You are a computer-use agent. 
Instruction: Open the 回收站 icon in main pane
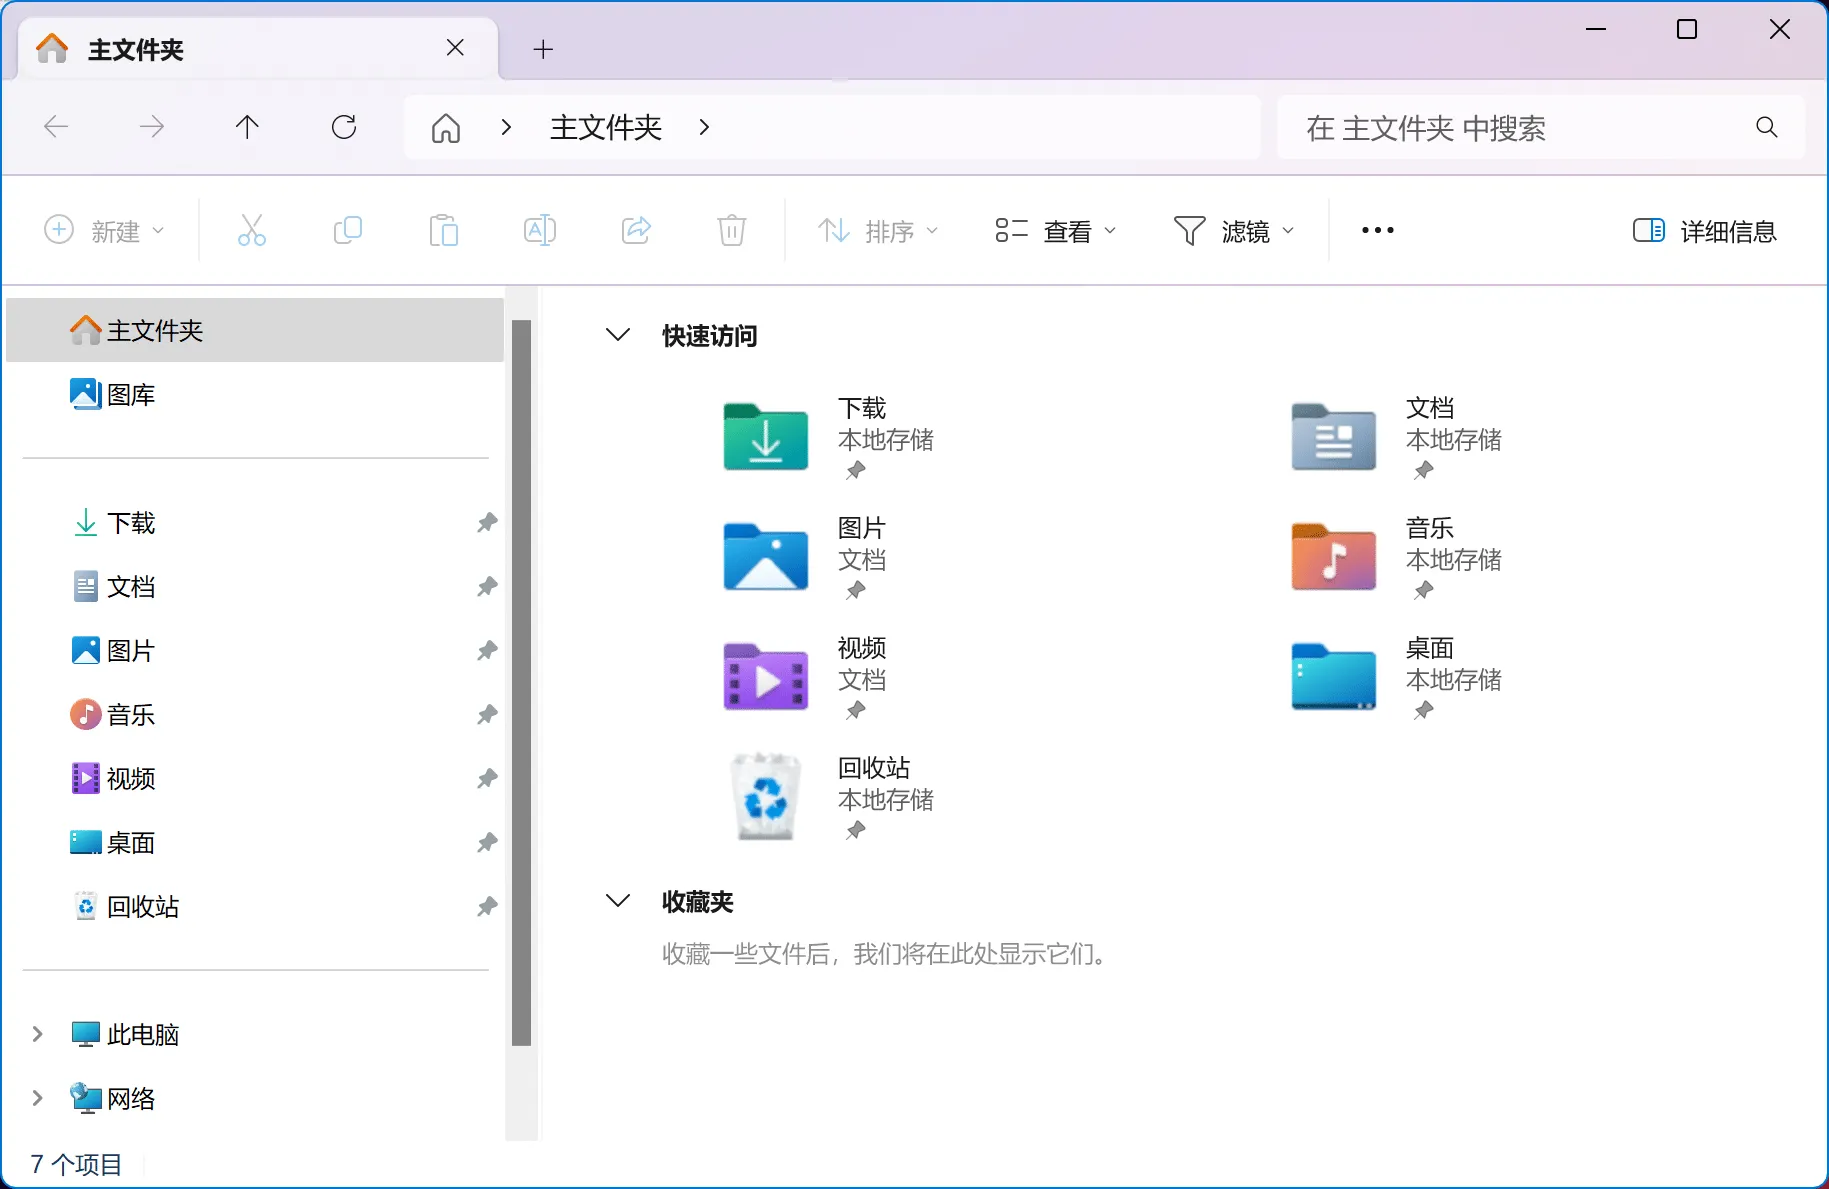coord(765,798)
